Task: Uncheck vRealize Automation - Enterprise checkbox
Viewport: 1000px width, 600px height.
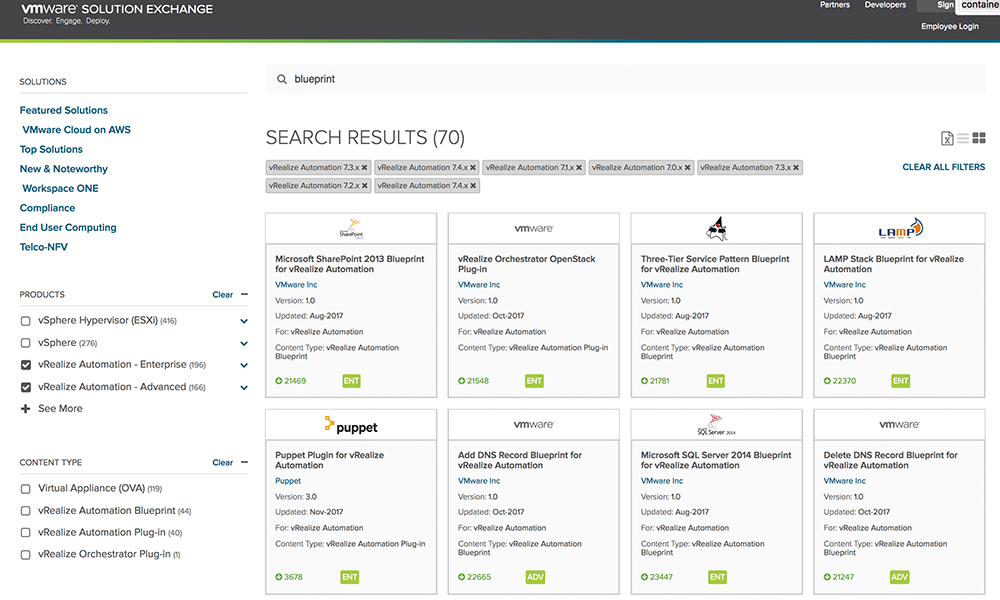Action: [26, 365]
